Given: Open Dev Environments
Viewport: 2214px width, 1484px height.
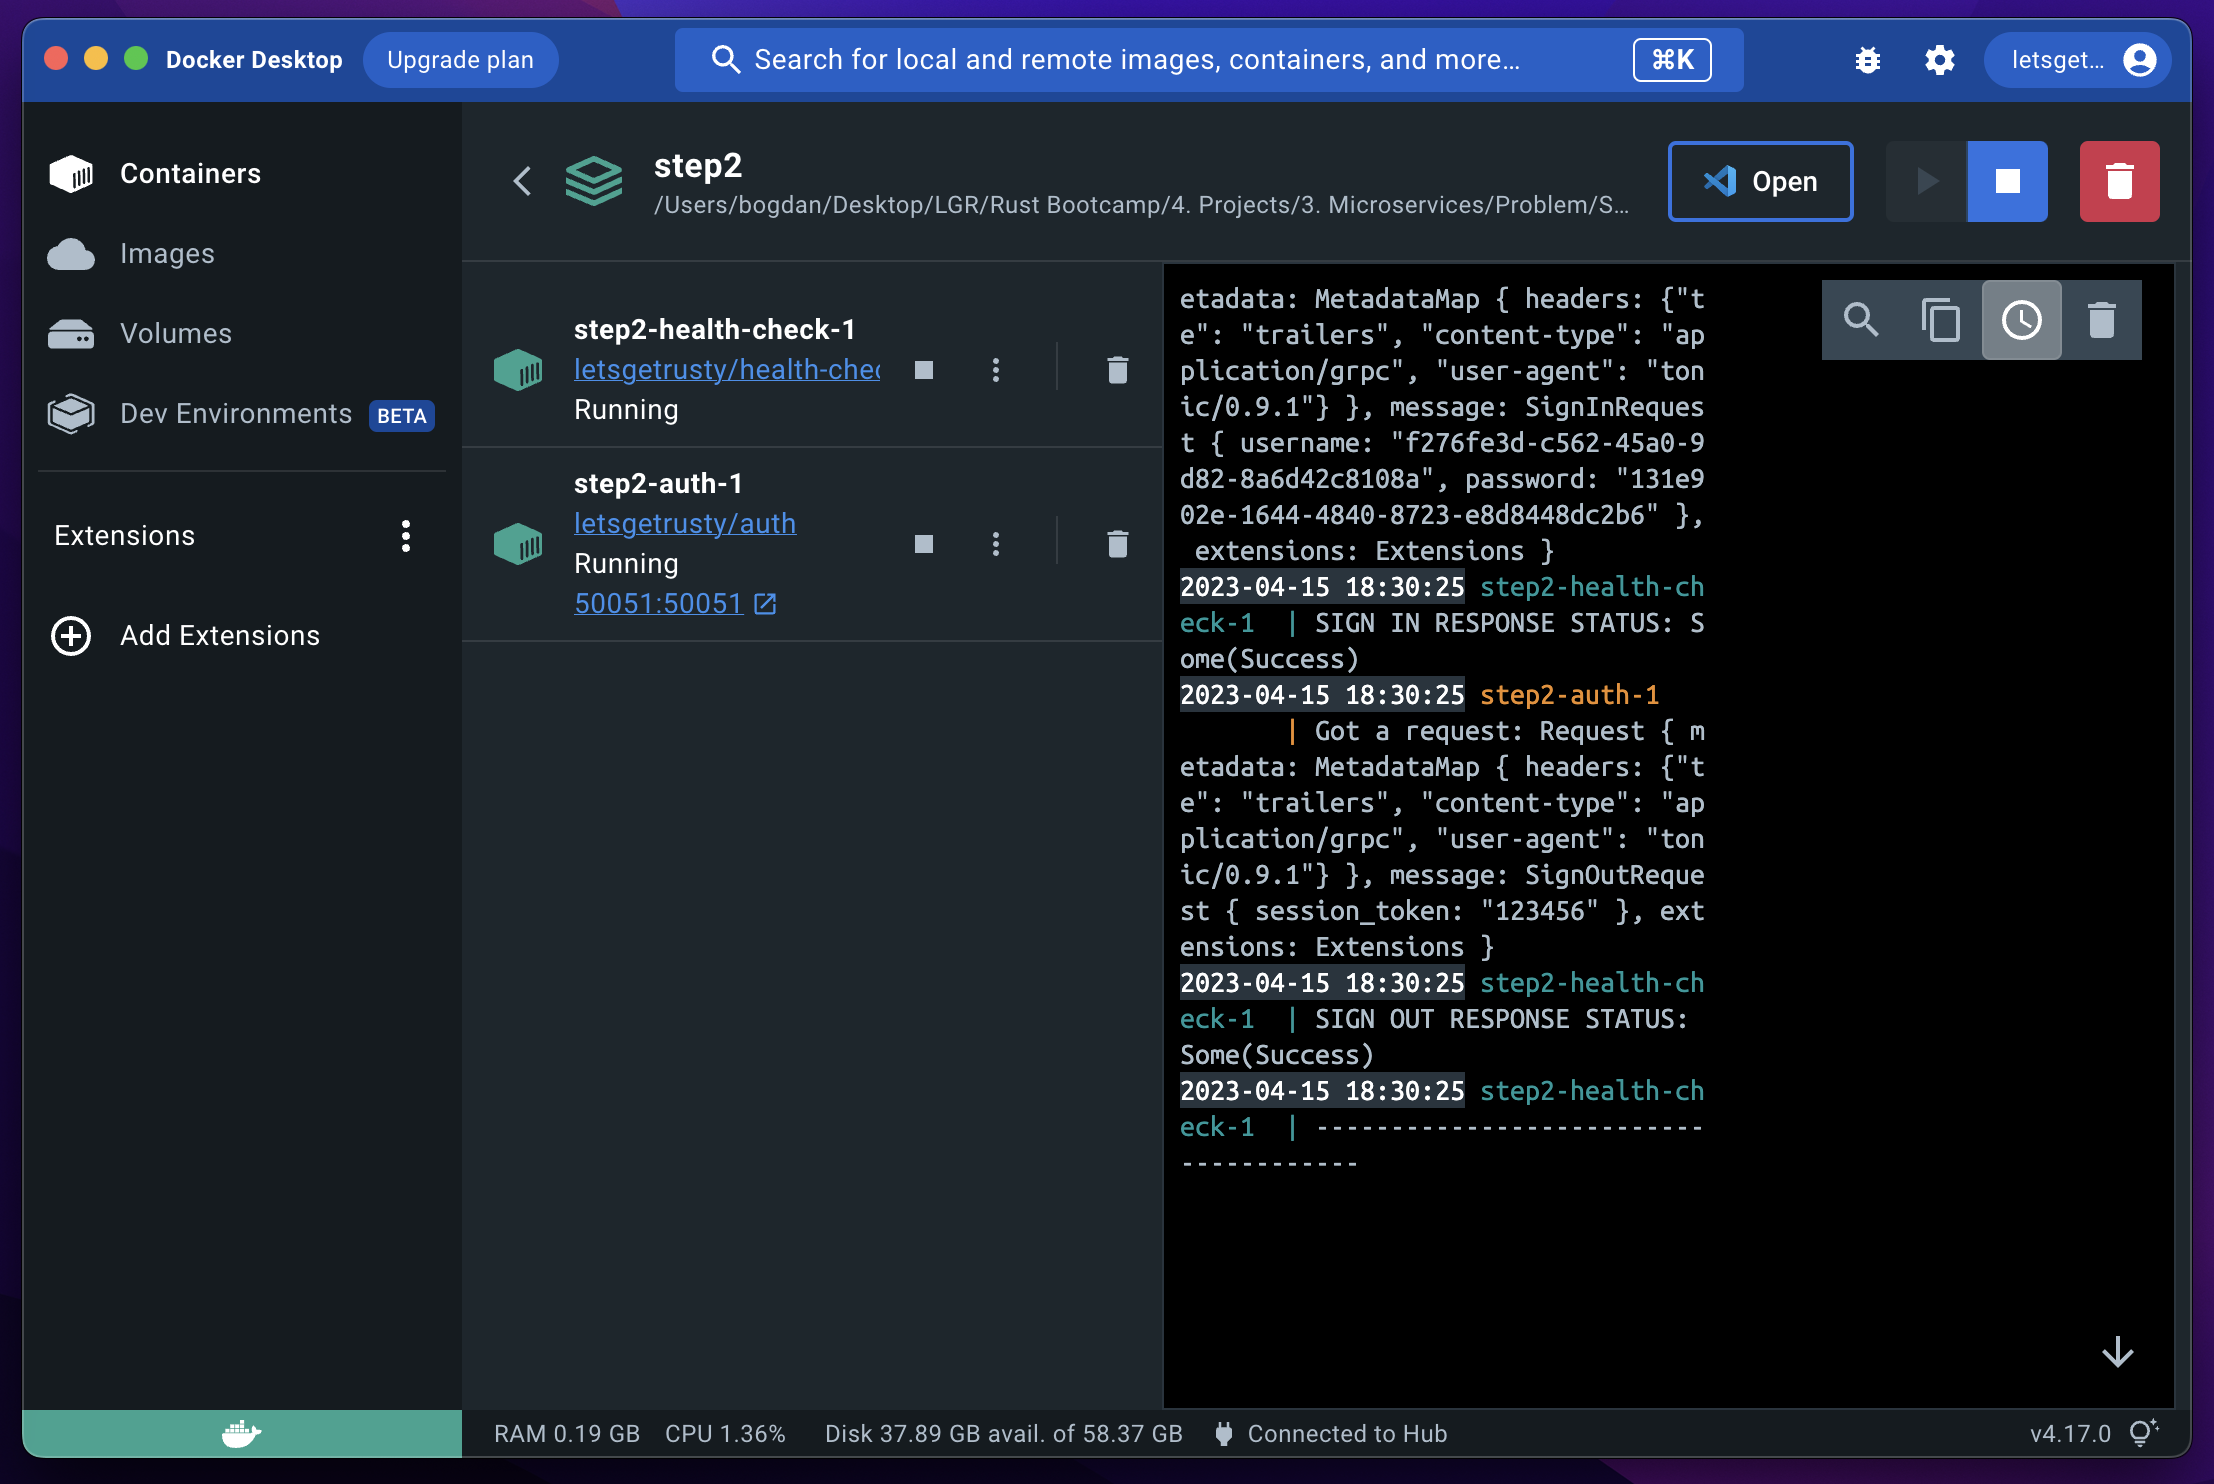Looking at the screenshot, I should point(240,414).
